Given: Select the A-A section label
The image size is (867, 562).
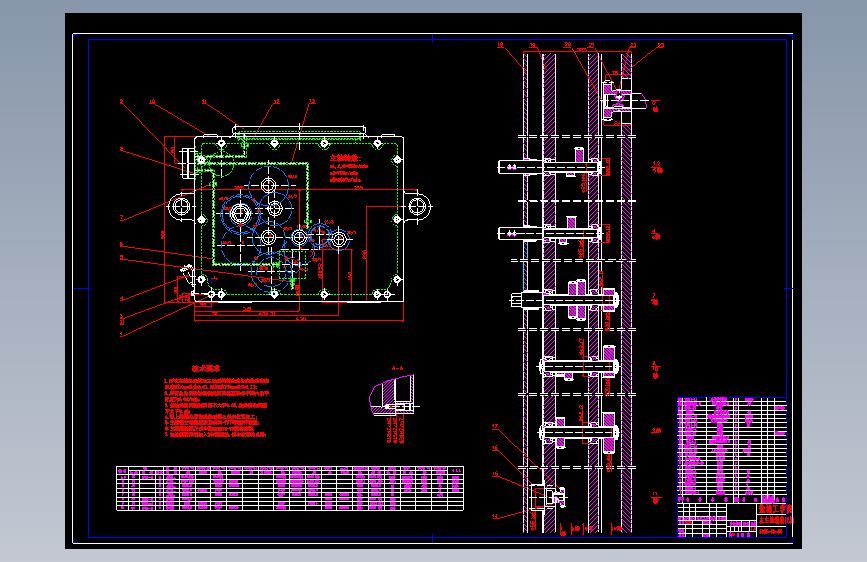Looking at the screenshot, I should tap(398, 368).
